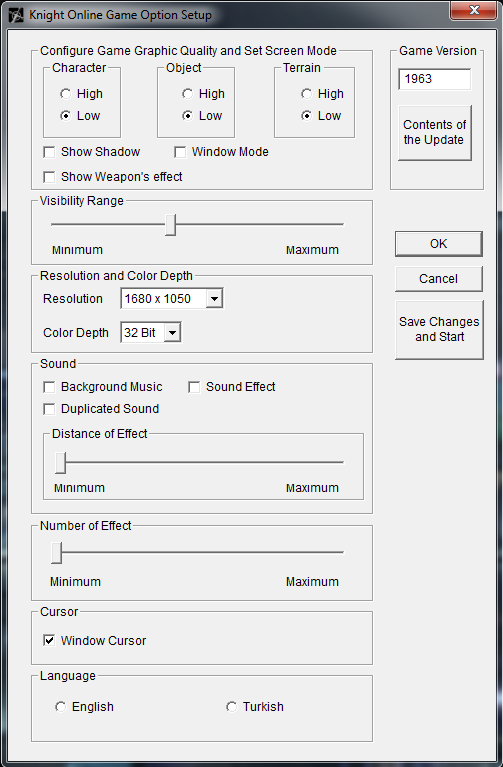Select High for Character quality

click(x=65, y=93)
